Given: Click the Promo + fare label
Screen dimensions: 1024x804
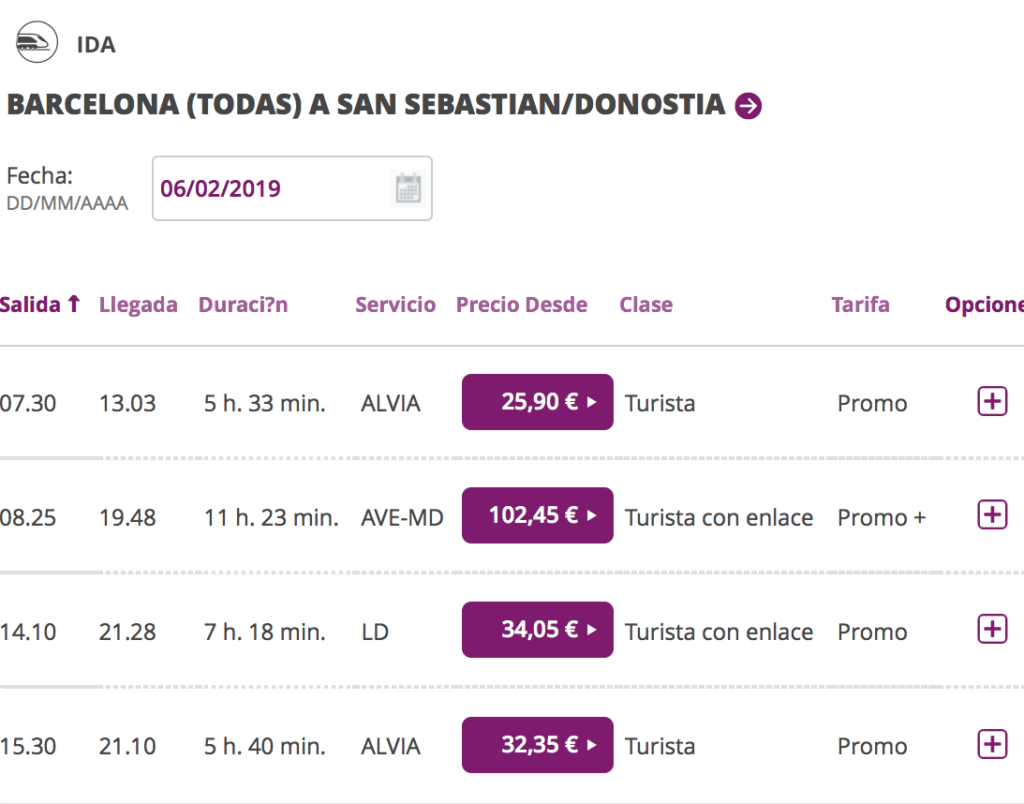Looking at the screenshot, I should tap(882, 518).
